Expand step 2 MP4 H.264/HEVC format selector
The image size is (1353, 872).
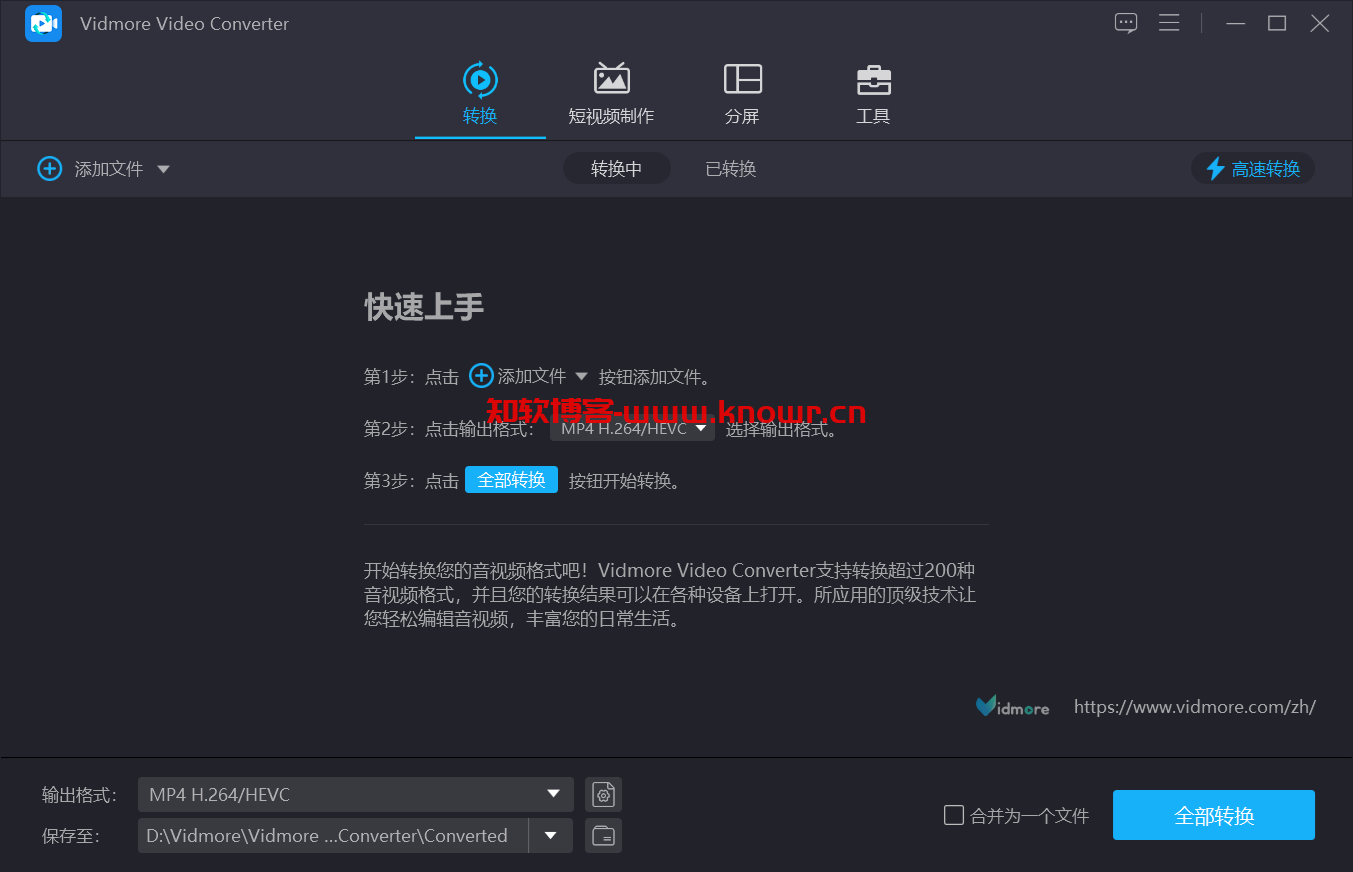coord(632,429)
